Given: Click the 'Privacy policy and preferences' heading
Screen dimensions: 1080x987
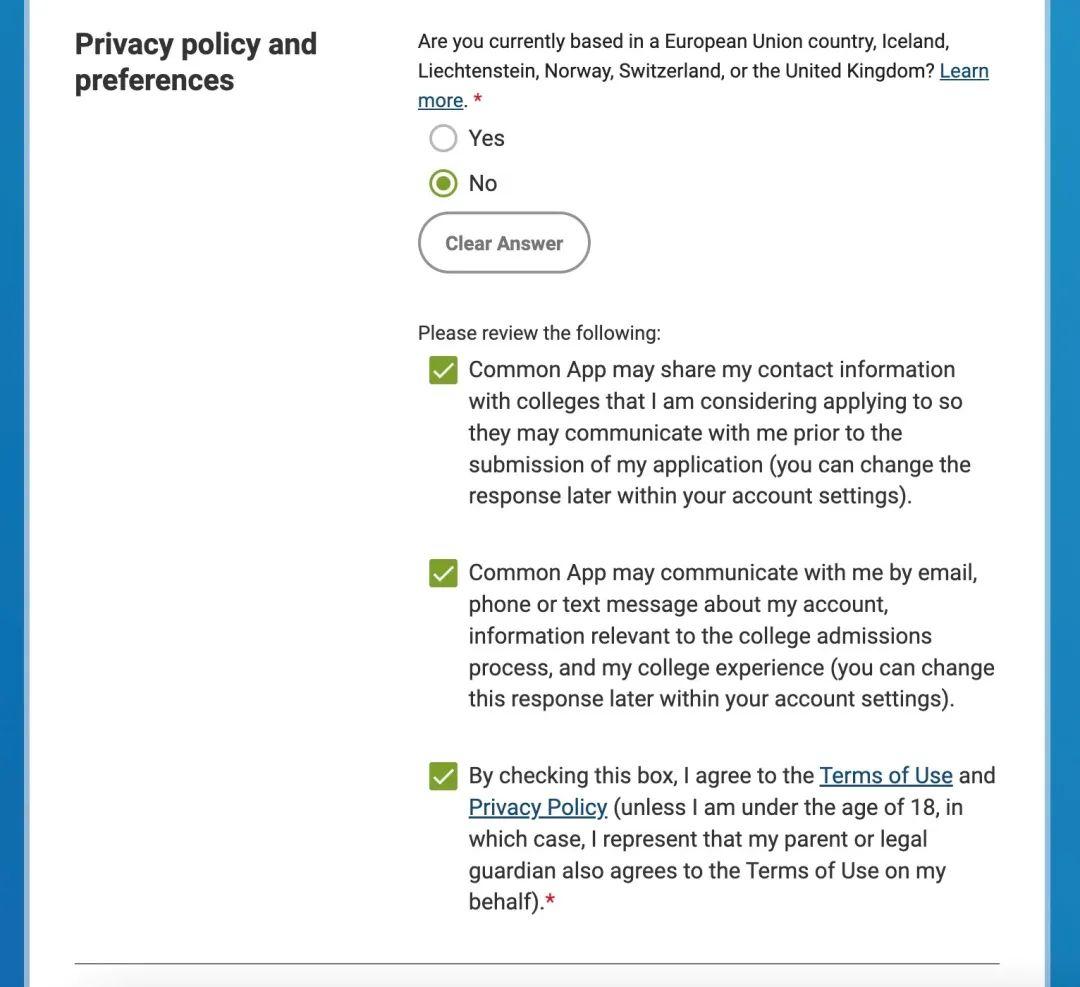Looking at the screenshot, I should click(195, 62).
